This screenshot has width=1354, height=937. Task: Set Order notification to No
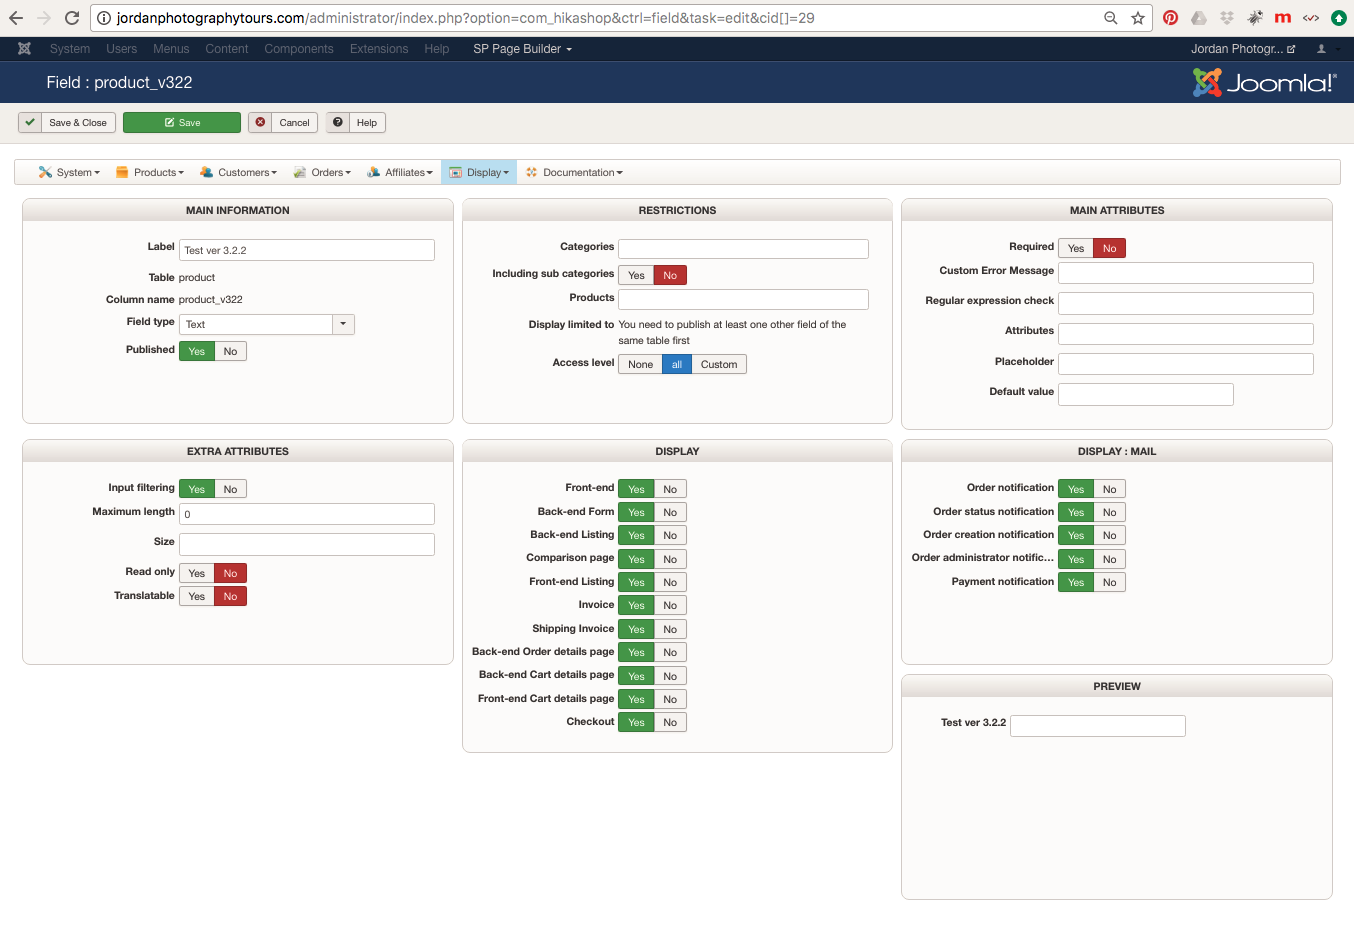pyautogui.click(x=1109, y=489)
